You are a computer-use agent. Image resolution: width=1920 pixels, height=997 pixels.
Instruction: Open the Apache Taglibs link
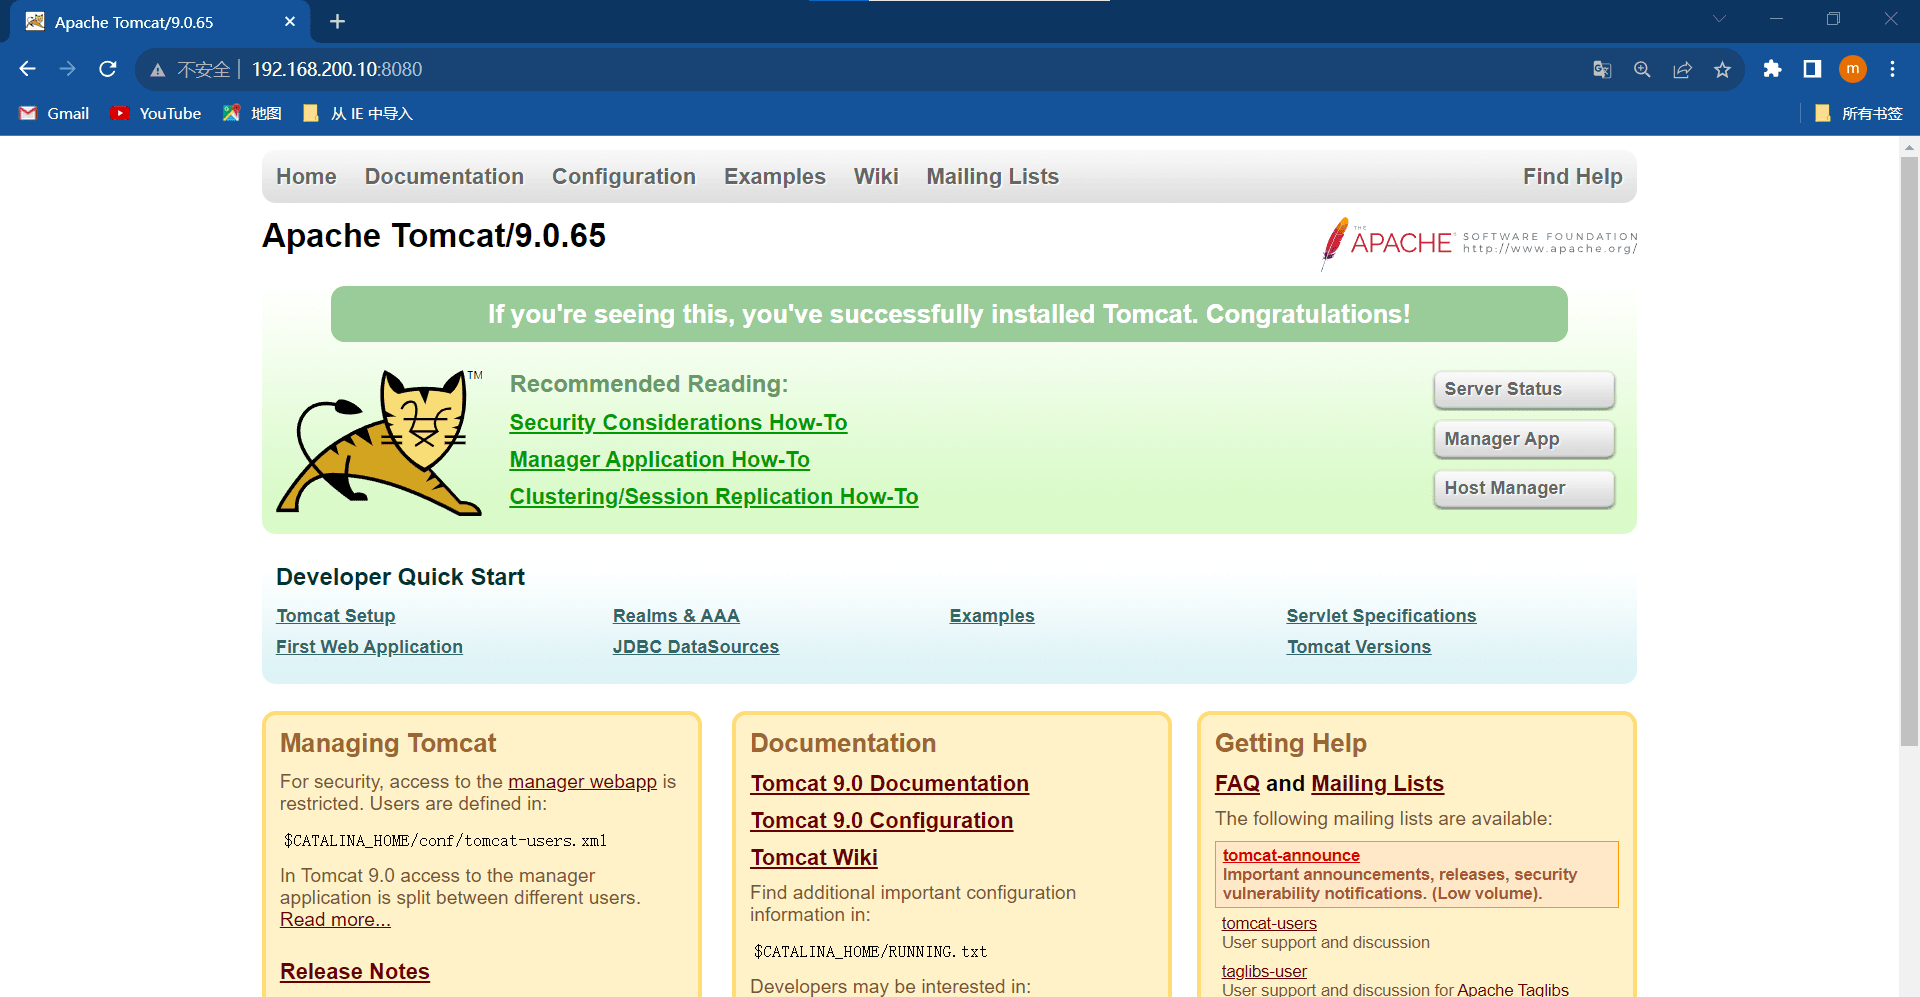(1513, 989)
